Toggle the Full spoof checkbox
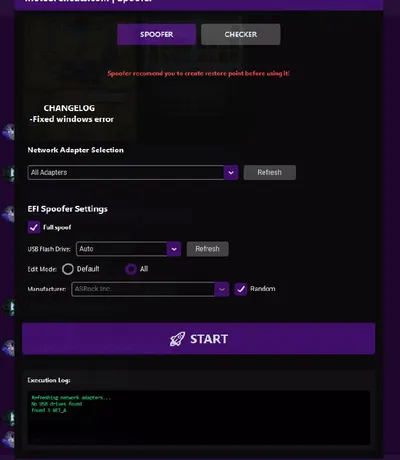This screenshot has width=400, height=460. [x=34, y=228]
